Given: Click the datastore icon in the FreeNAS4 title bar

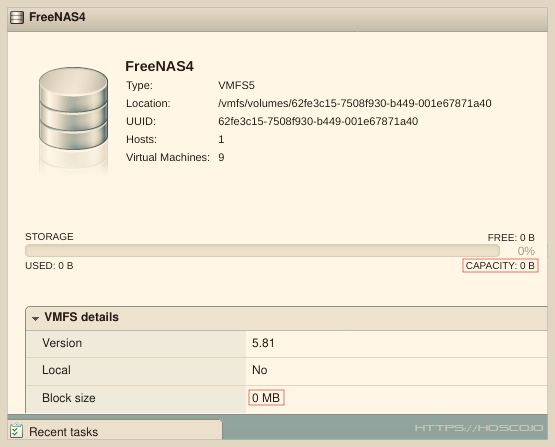Looking at the screenshot, I should coord(17,17).
